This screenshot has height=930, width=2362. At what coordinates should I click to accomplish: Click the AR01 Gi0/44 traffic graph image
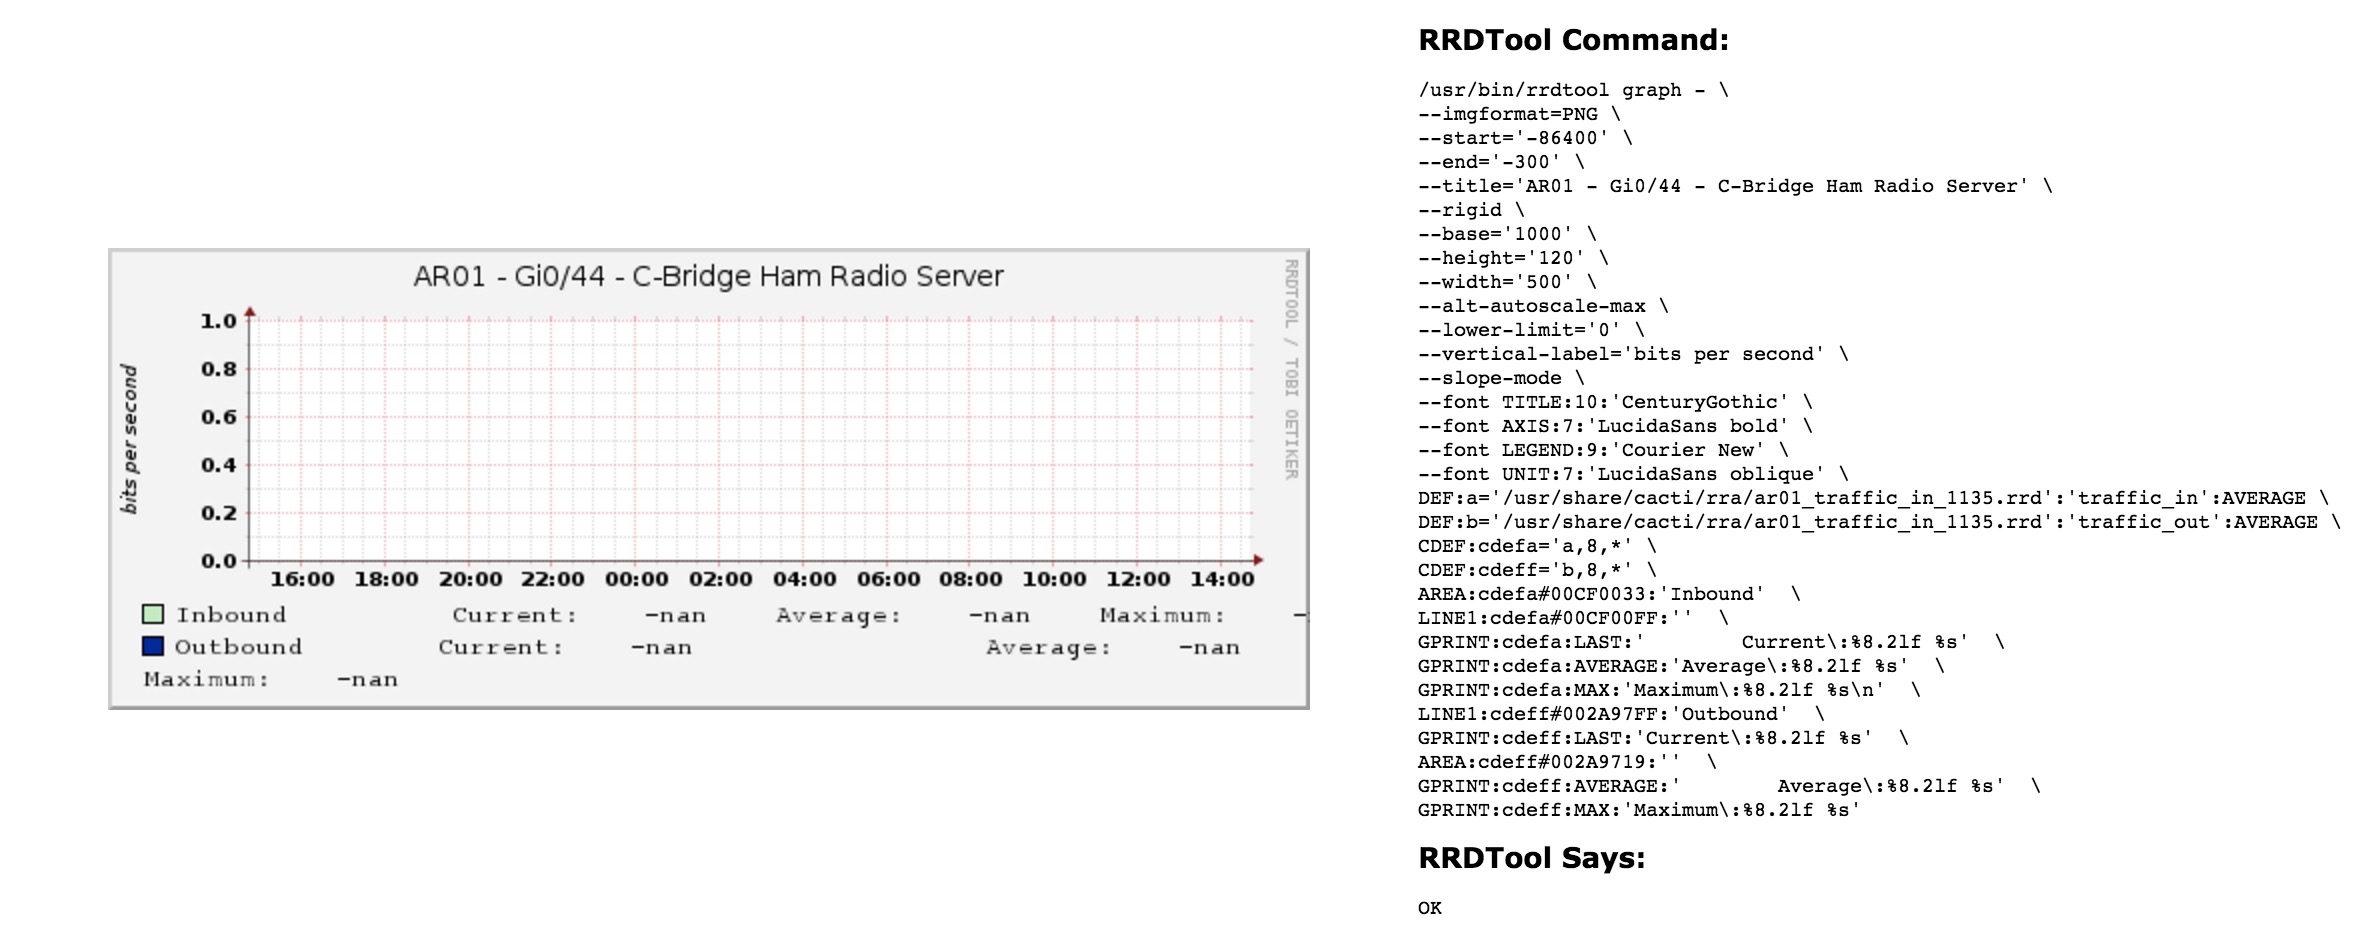709,479
